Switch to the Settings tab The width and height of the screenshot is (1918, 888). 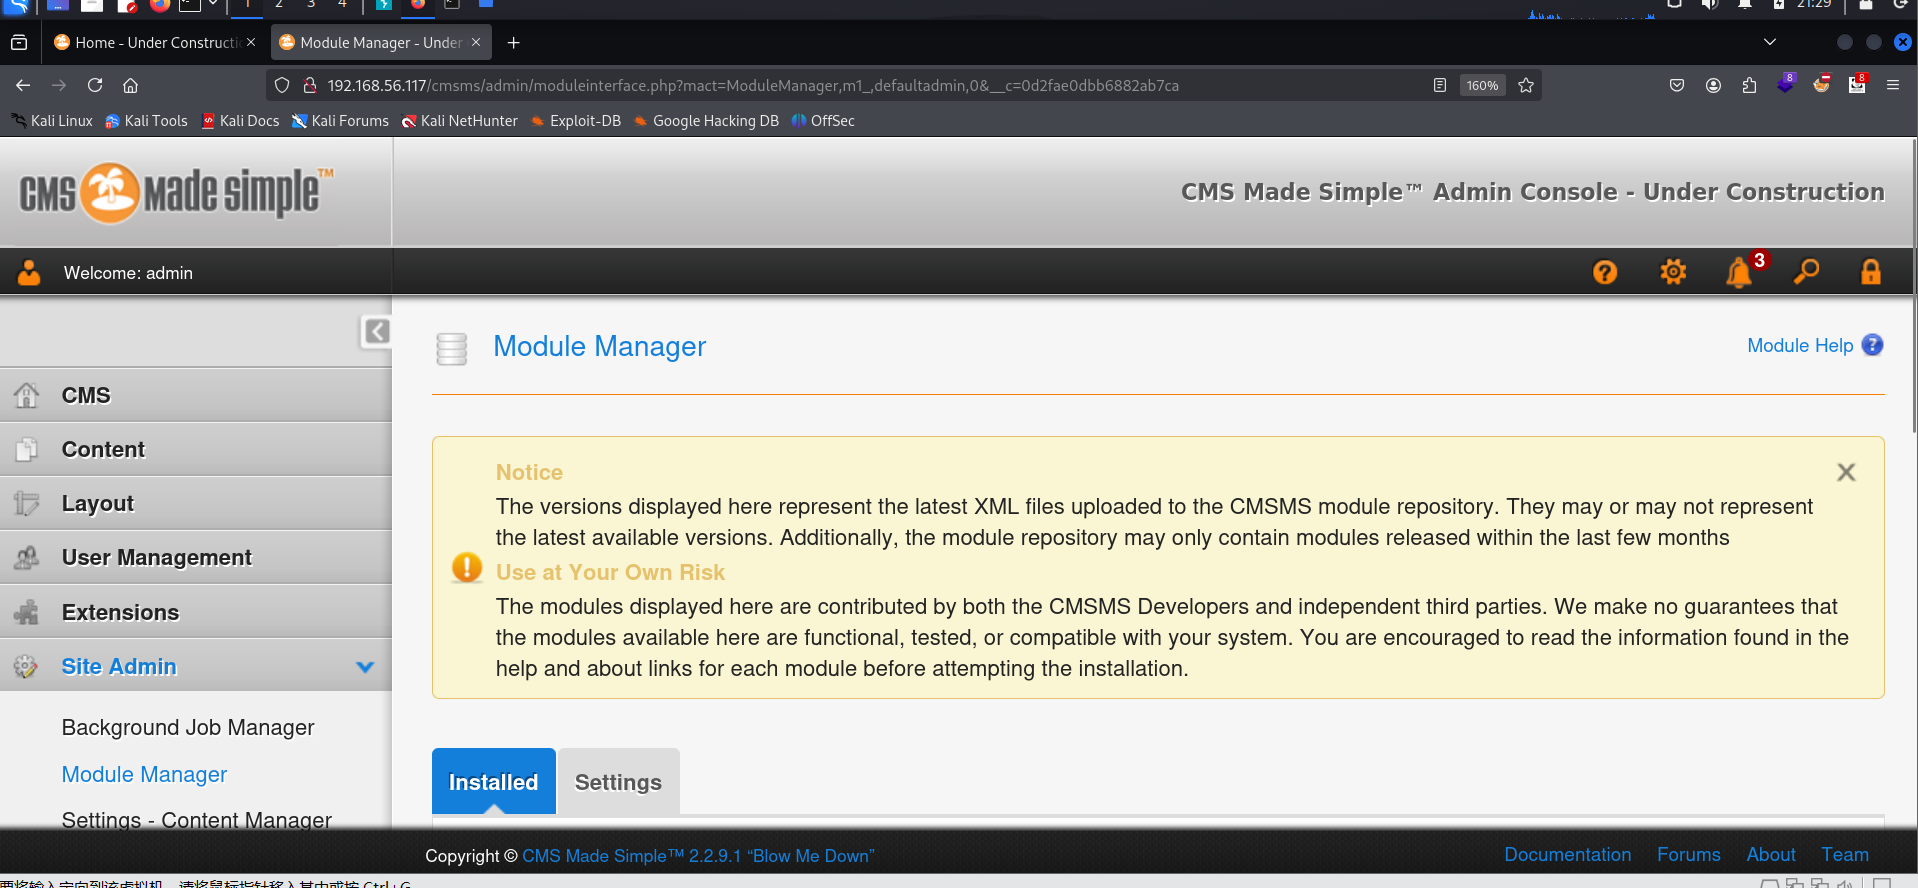tap(618, 781)
